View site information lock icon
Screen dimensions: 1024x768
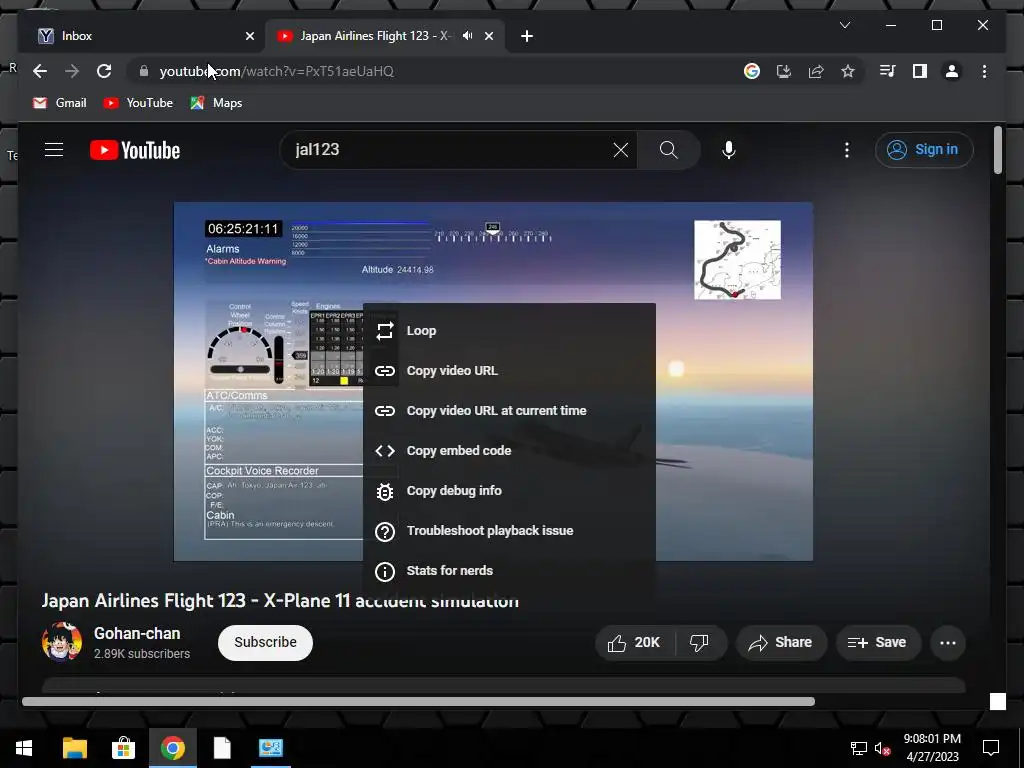click(x=144, y=71)
